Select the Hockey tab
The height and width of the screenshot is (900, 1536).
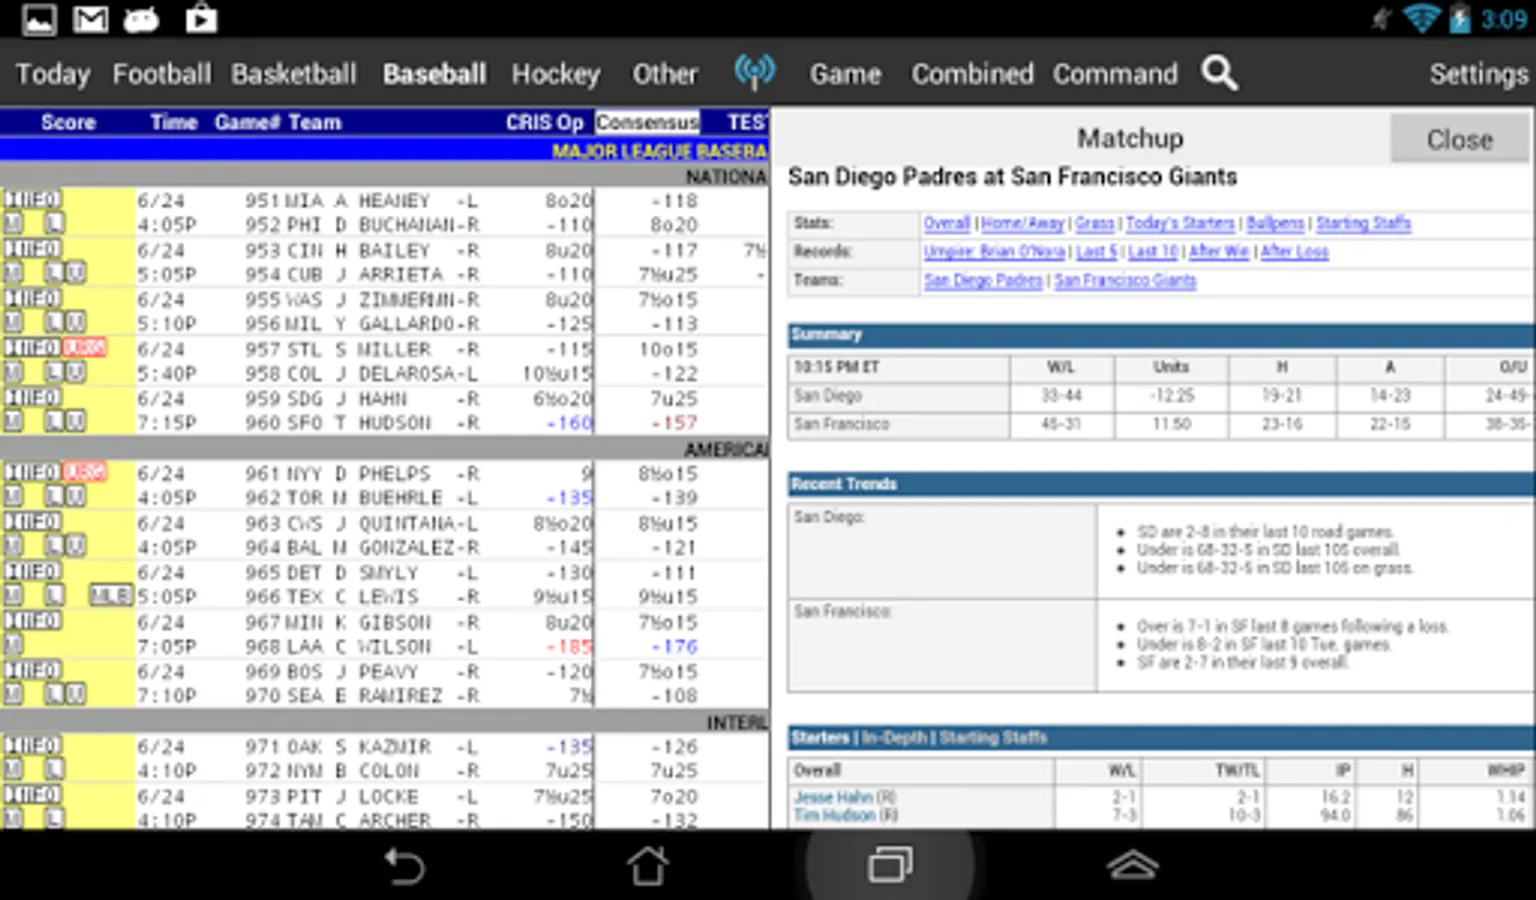[x=556, y=74]
